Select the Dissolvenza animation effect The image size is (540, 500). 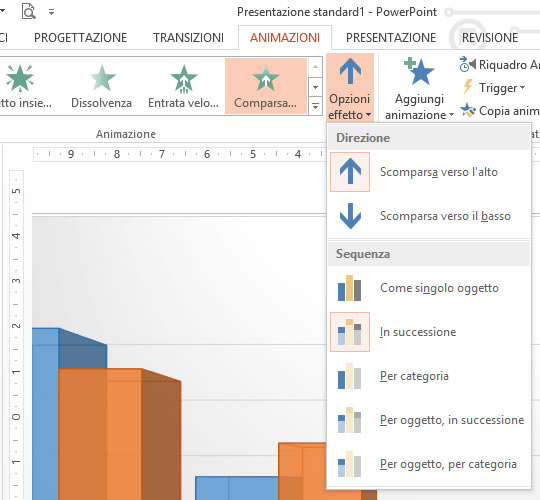102,86
